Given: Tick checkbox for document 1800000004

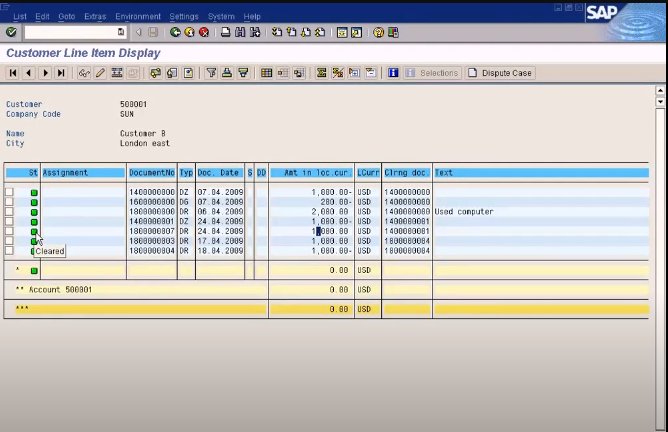Looking at the screenshot, I should click(x=9, y=251).
